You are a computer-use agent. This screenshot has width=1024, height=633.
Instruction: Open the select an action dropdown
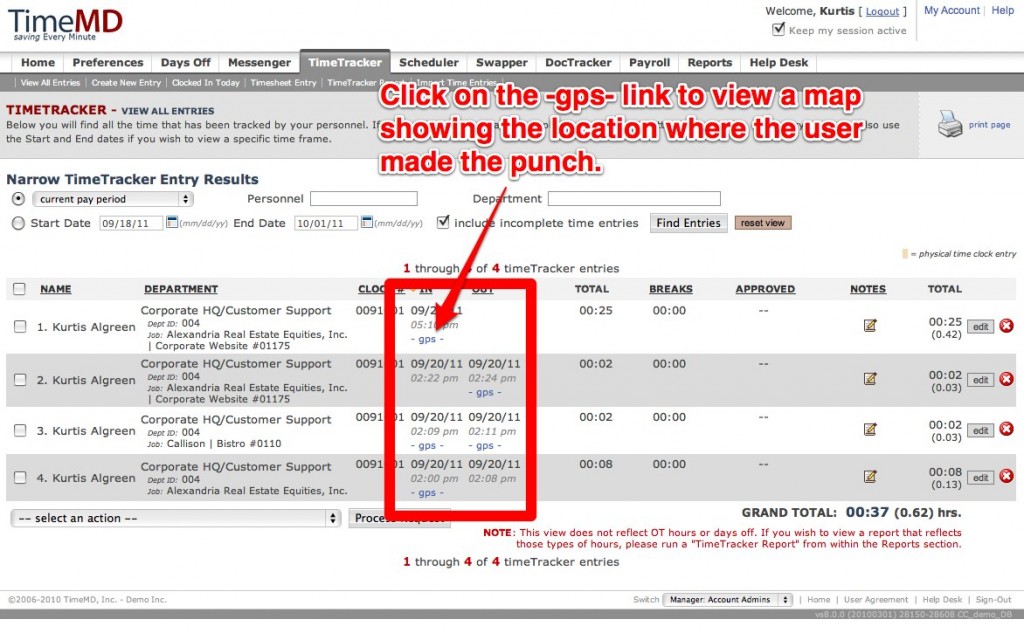tap(175, 518)
